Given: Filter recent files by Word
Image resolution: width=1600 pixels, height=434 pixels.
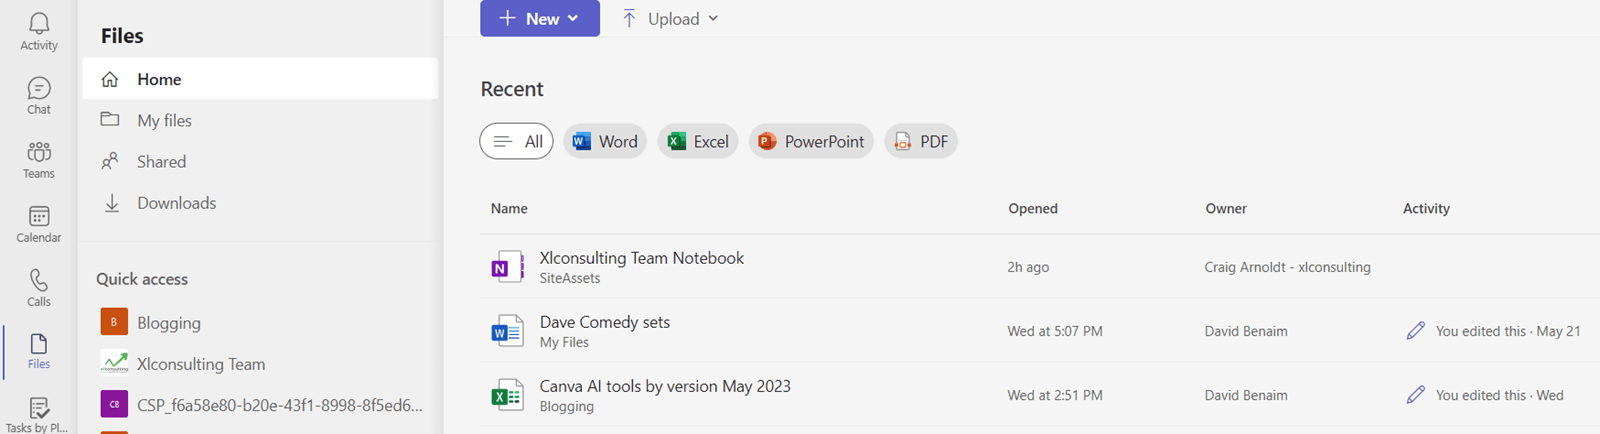Looking at the screenshot, I should [x=604, y=142].
